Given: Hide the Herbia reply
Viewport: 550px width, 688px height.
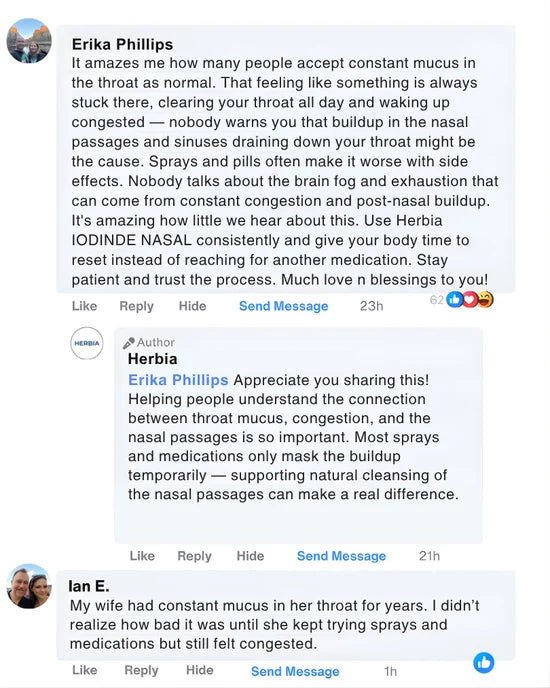Looking at the screenshot, I should pos(250,556).
